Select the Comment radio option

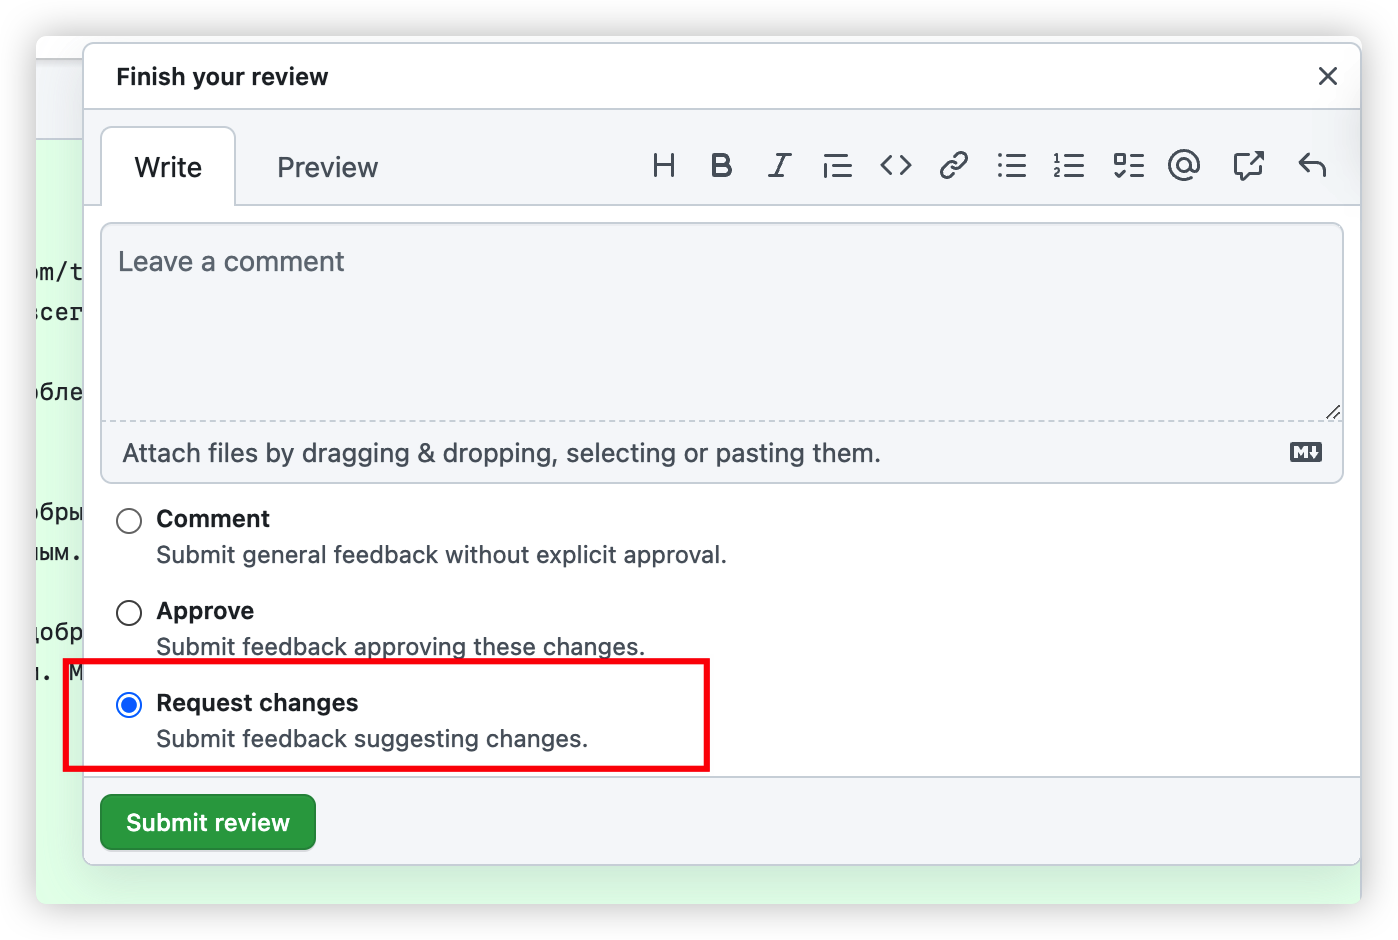pyautogui.click(x=129, y=521)
